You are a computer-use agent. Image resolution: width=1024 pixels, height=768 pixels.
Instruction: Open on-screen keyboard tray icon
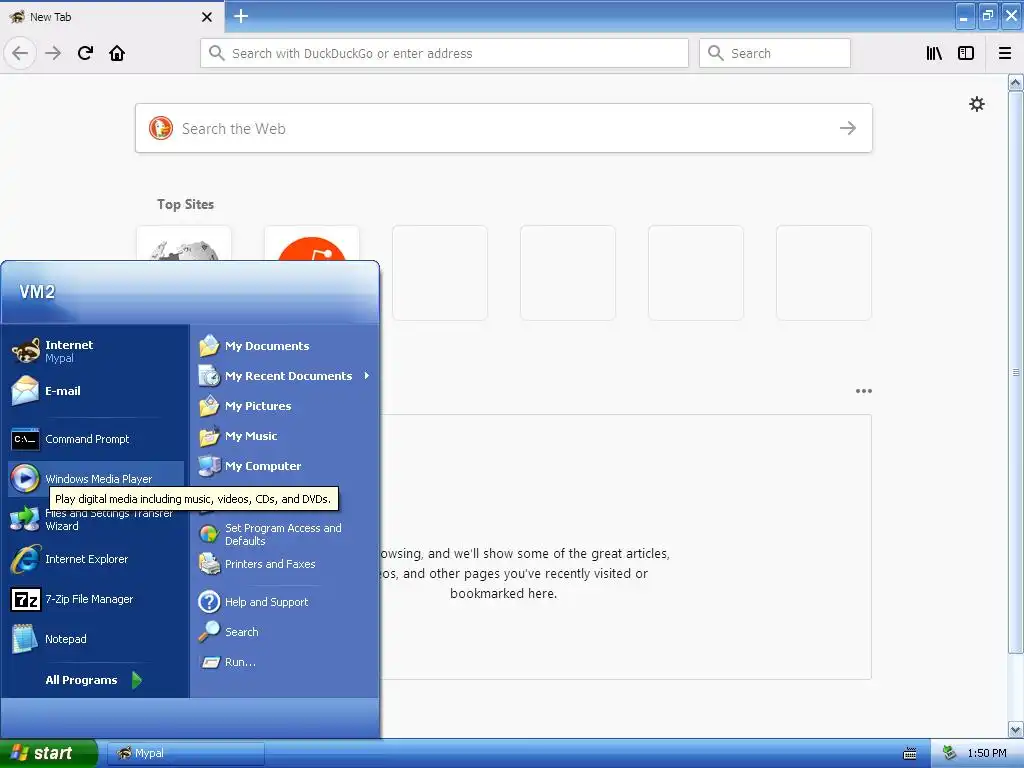point(909,754)
